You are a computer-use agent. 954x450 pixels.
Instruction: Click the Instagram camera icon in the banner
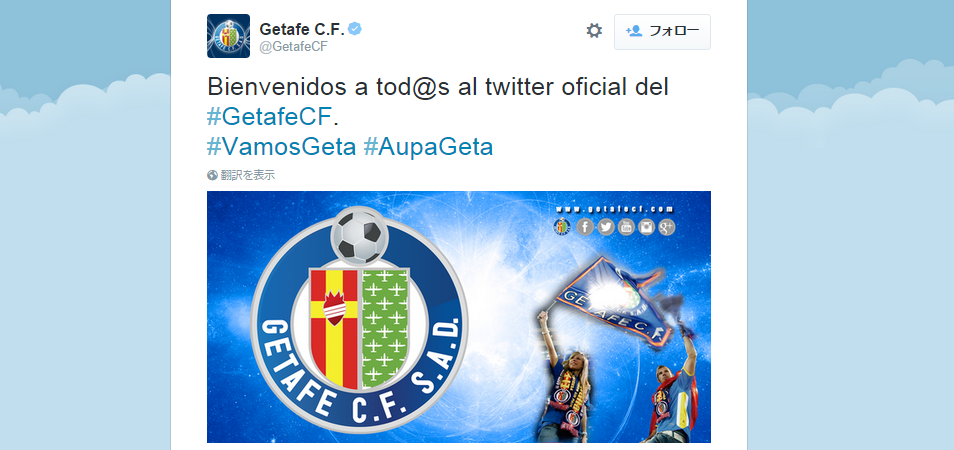click(646, 227)
